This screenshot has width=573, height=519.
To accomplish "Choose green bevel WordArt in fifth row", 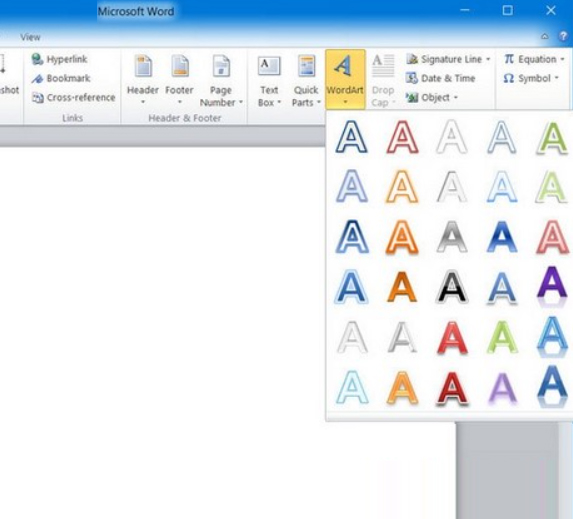I will click(502, 337).
